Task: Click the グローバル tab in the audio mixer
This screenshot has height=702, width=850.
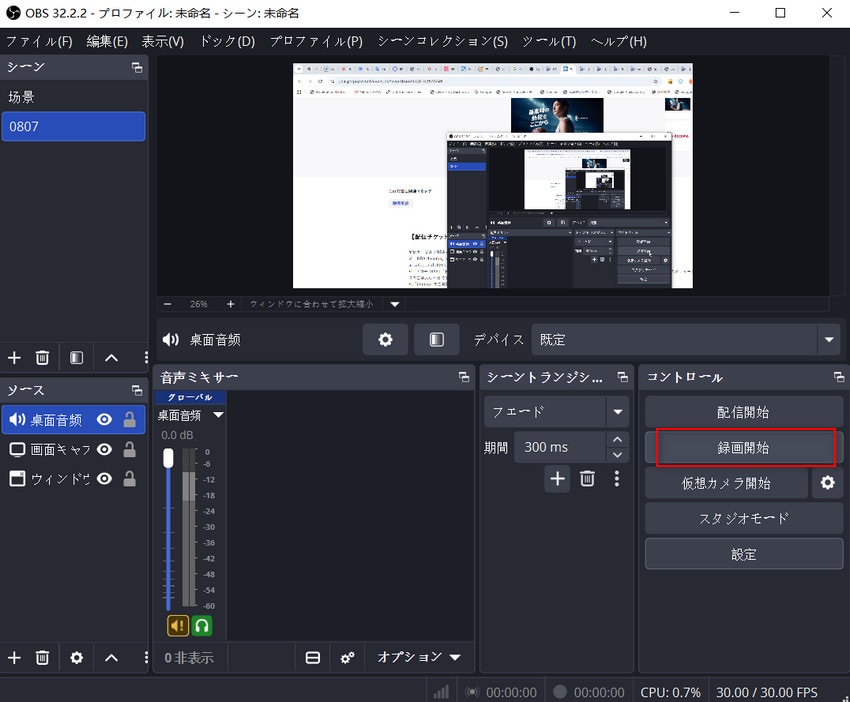Action: [x=190, y=397]
